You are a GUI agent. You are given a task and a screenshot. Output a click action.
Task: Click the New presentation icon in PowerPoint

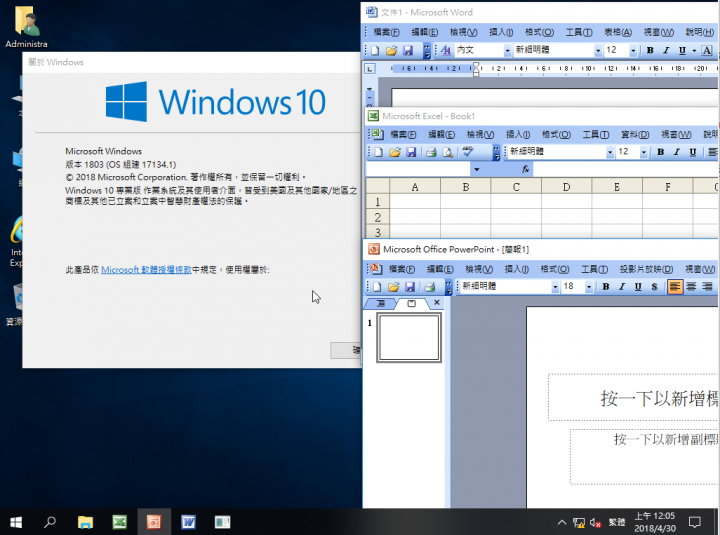pos(377,287)
